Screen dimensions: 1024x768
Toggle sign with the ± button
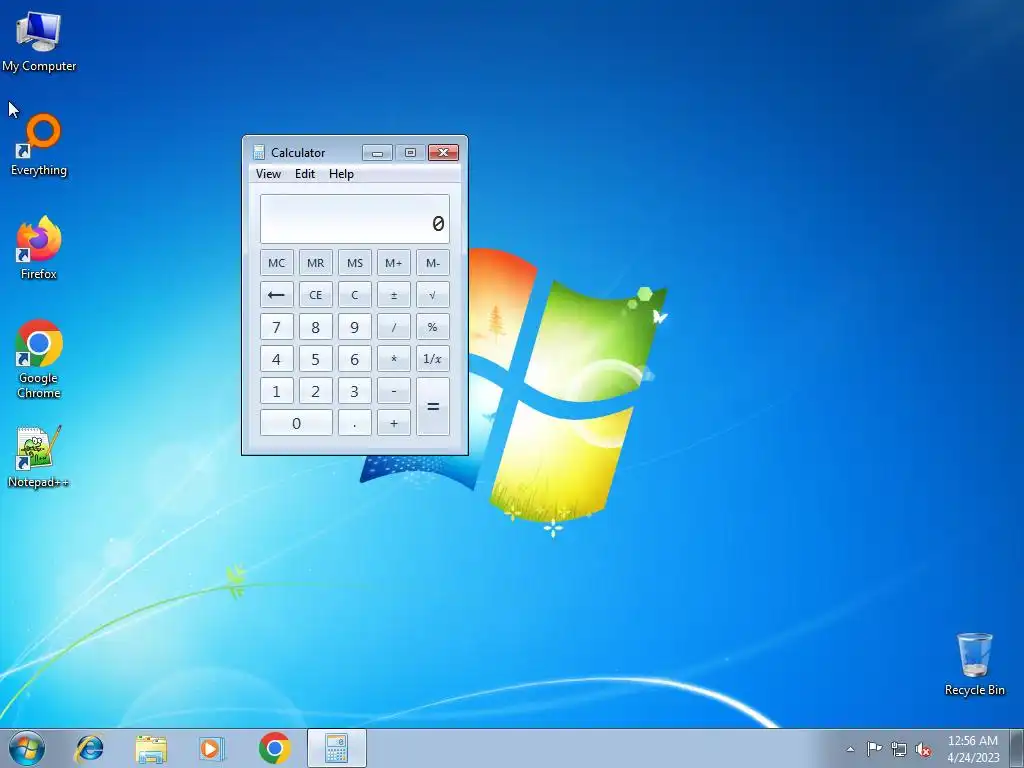[394, 295]
